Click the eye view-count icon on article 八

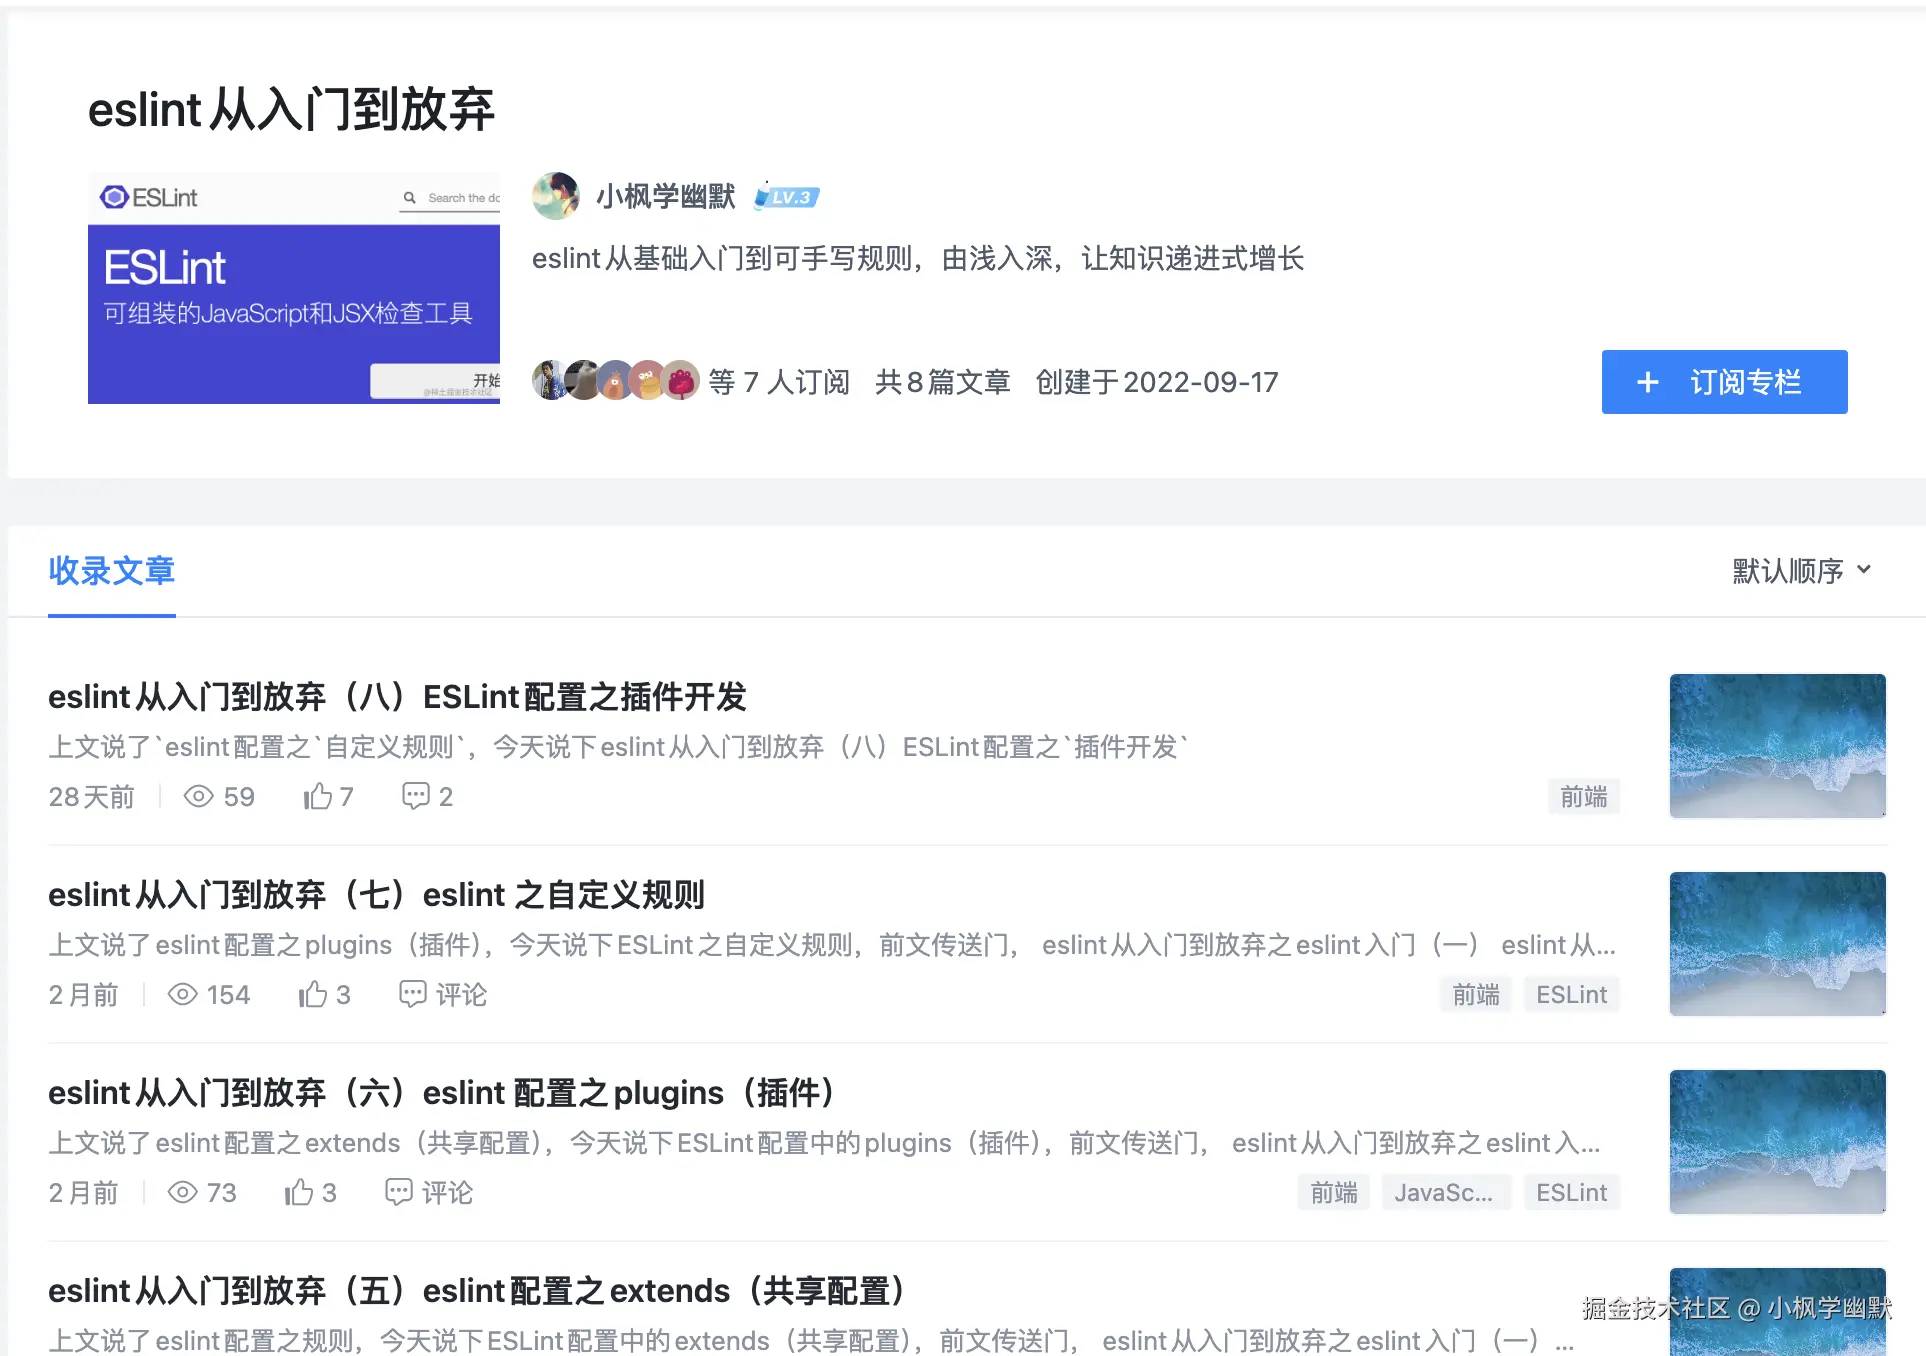tap(198, 796)
